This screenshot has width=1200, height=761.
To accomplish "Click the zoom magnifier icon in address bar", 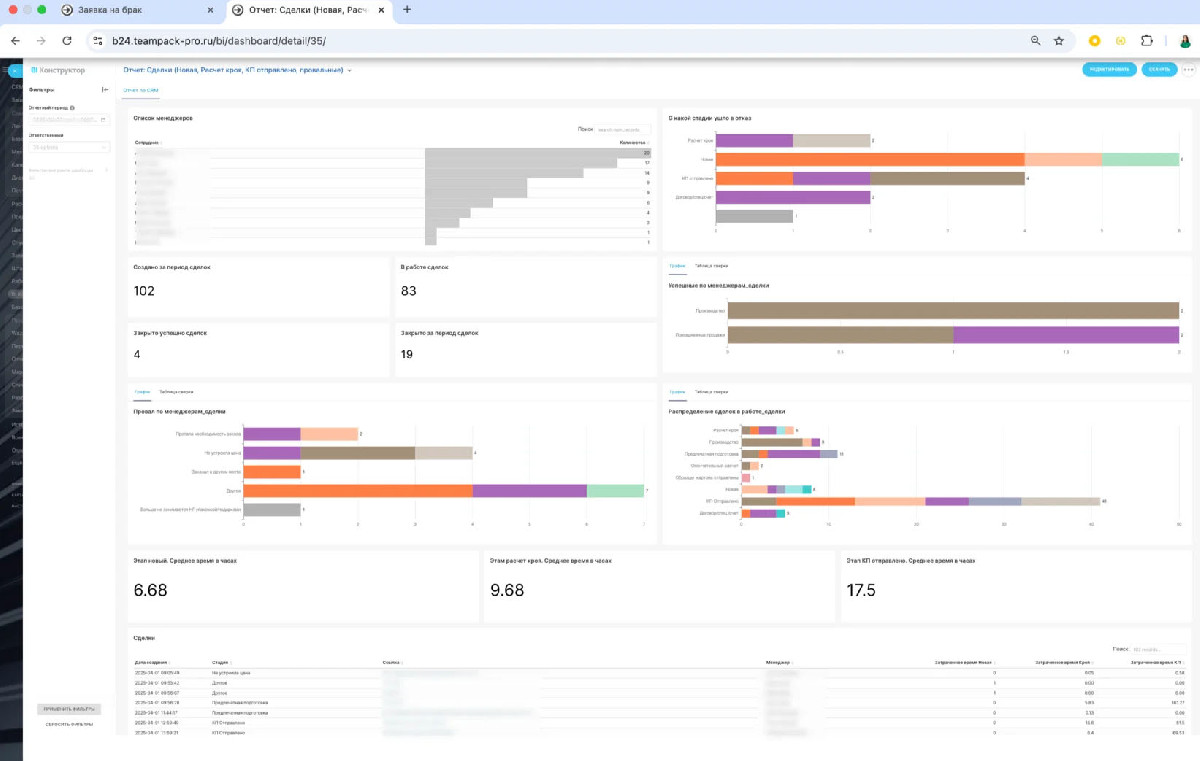I will (x=1036, y=41).
